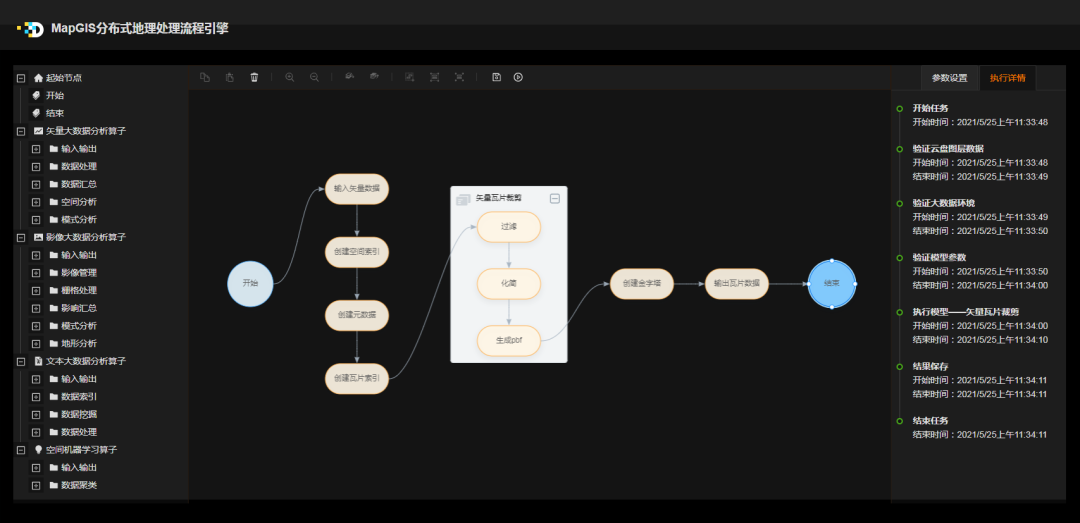This screenshot has width=1080, height=523.
Task: Select the 结束 circle node on canvas
Action: [x=832, y=283]
